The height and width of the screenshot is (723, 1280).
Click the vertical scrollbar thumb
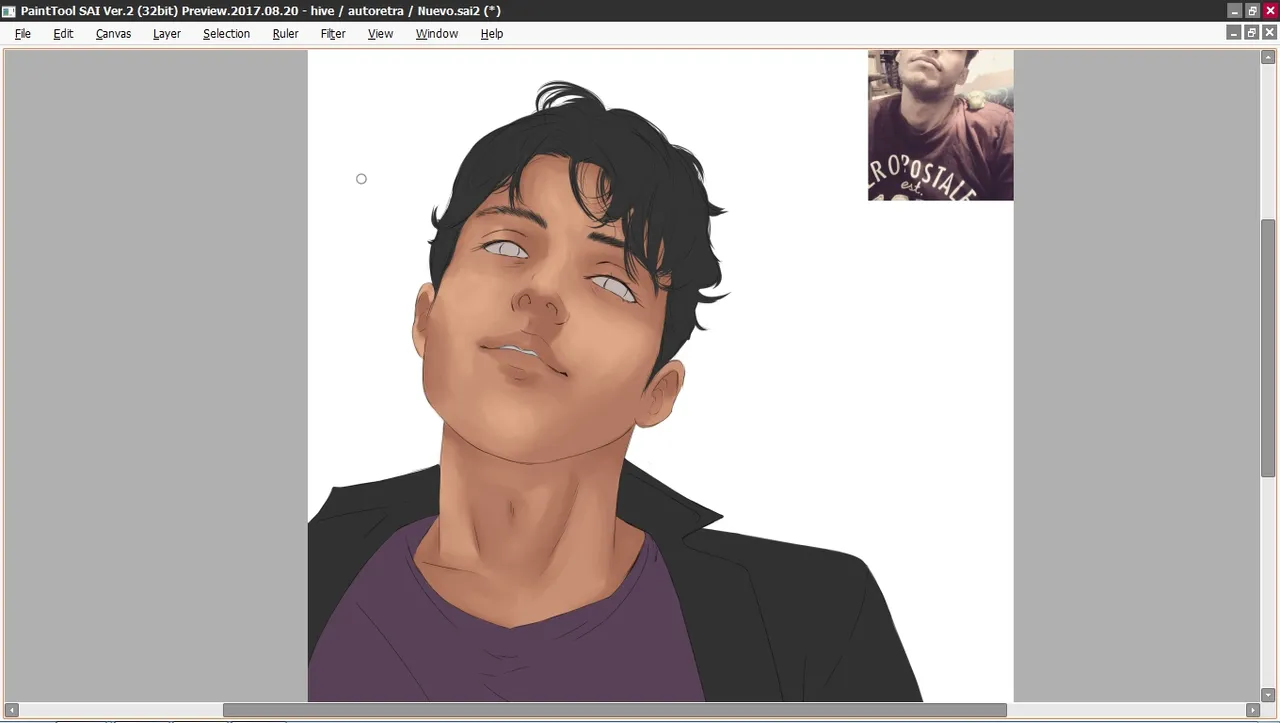(1268, 348)
